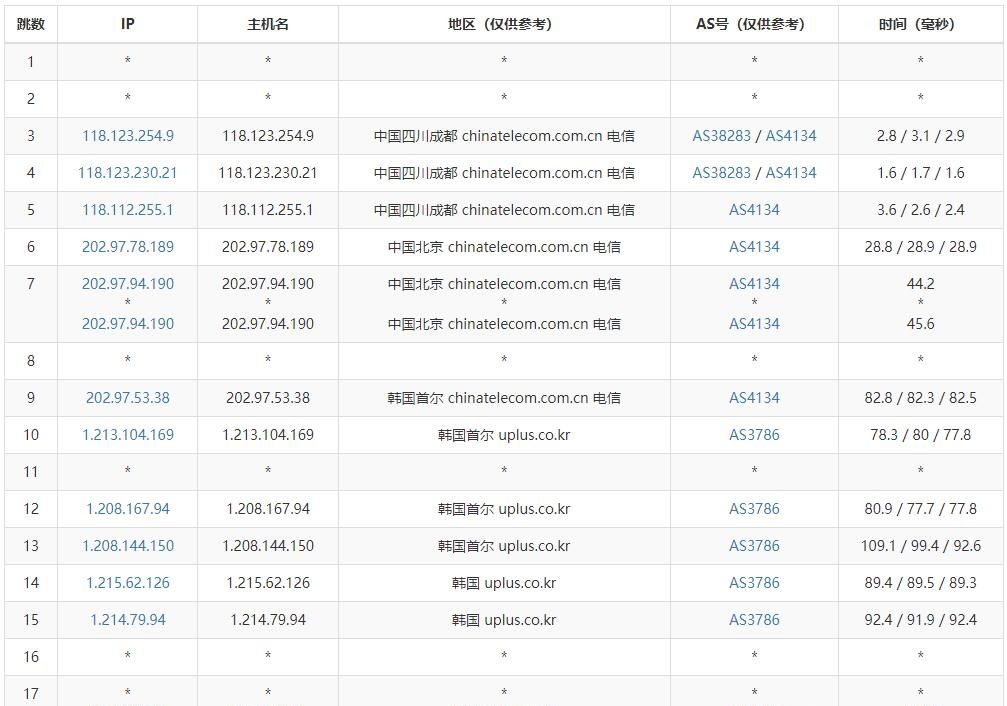1007x706 pixels.
Task: Click hop number 1 in the 跳数 column
Action: pos(31,62)
